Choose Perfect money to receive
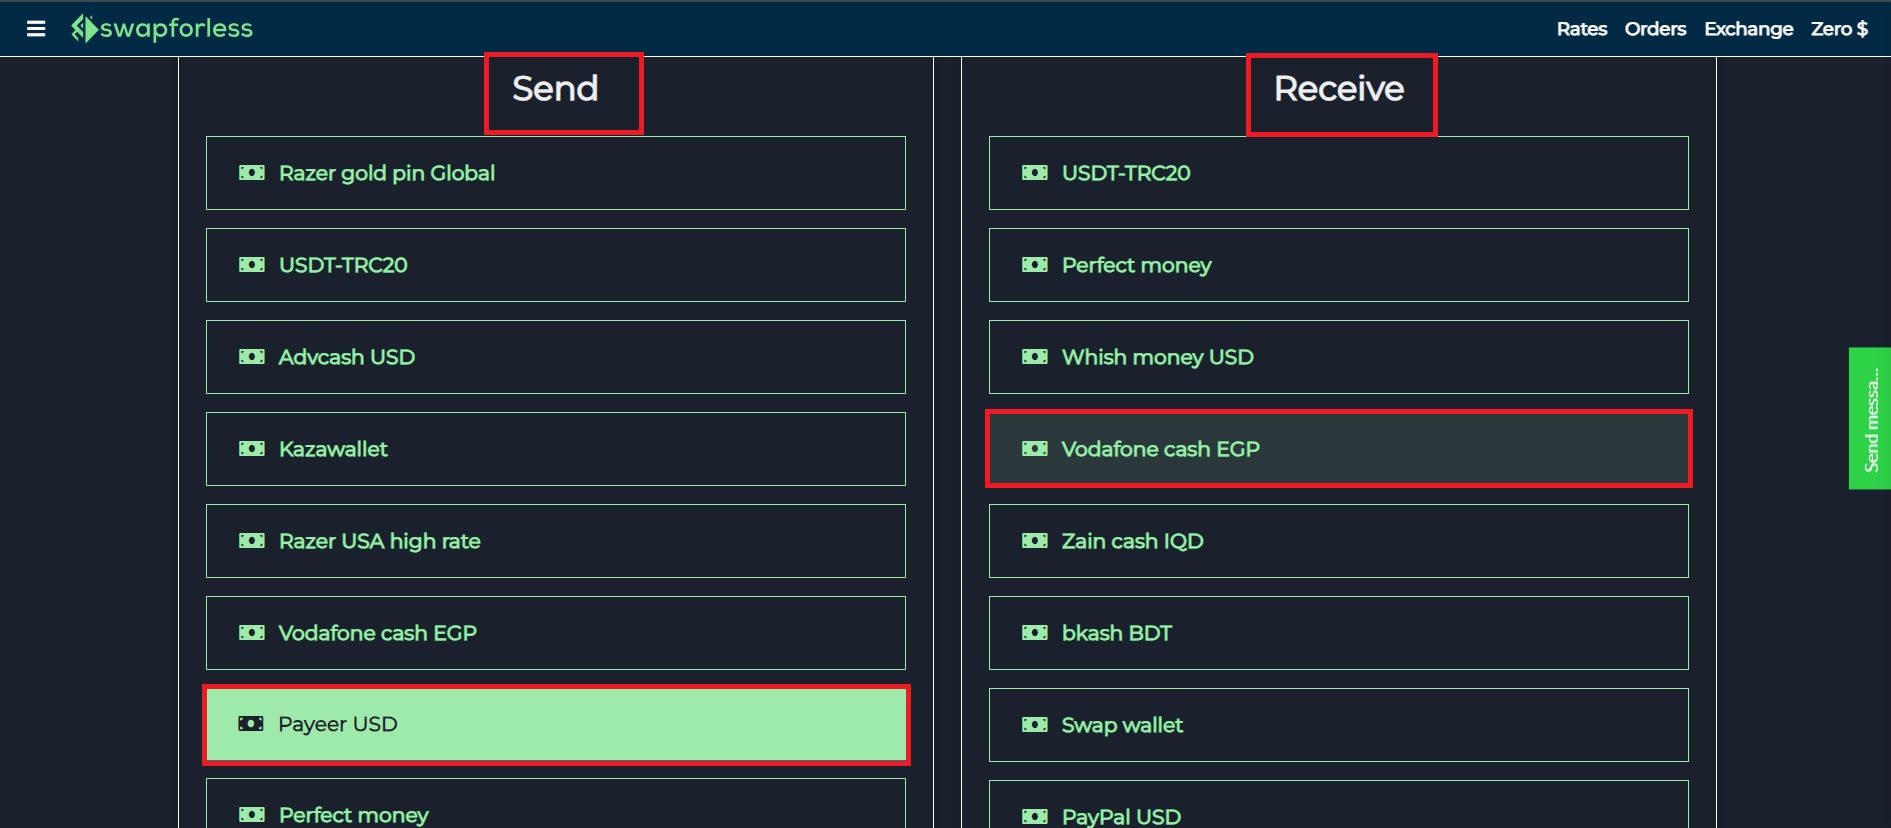The height and width of the screenshot is (828, 1891). pos(1339,265)
